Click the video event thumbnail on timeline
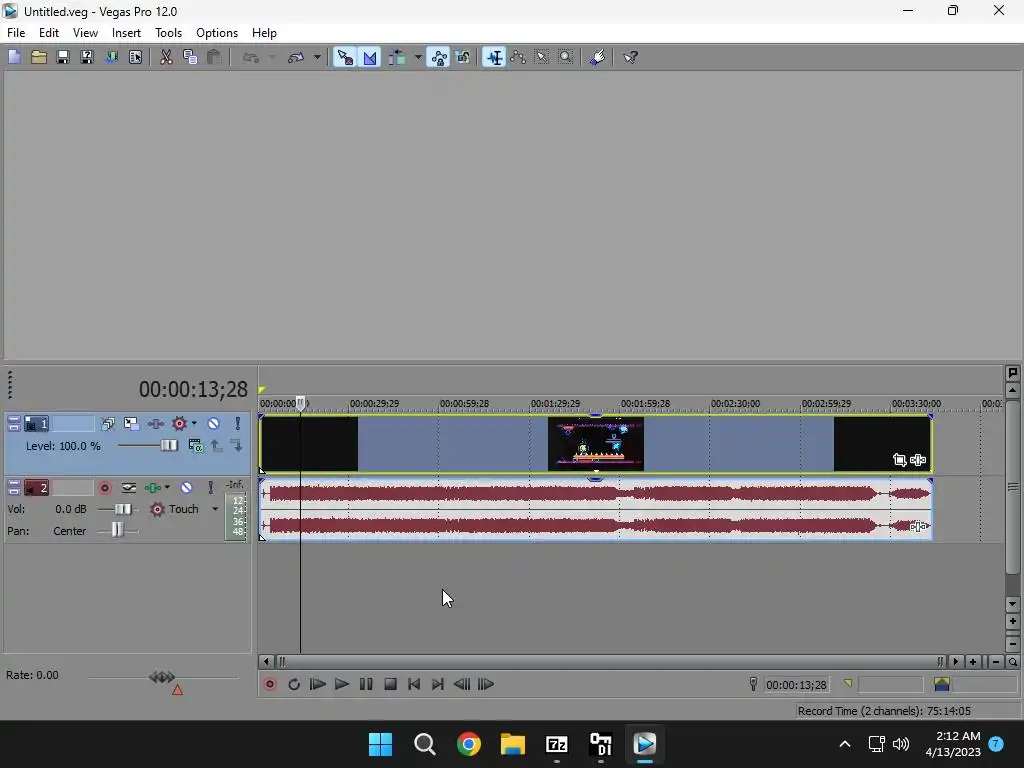The height and width of the screenshot is (768, 1024). pos(596,444)
